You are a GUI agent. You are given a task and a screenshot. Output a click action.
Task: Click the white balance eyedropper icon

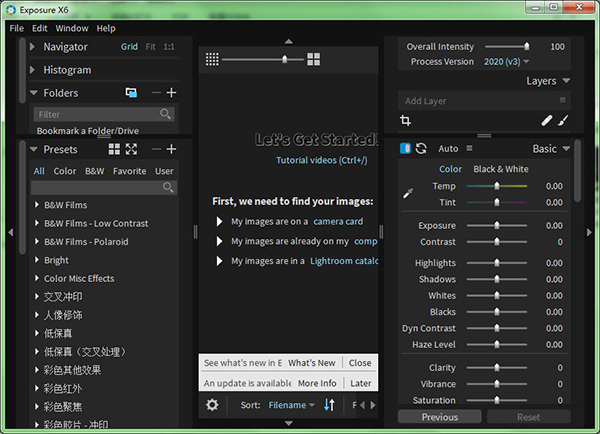(x=408, y=193)
